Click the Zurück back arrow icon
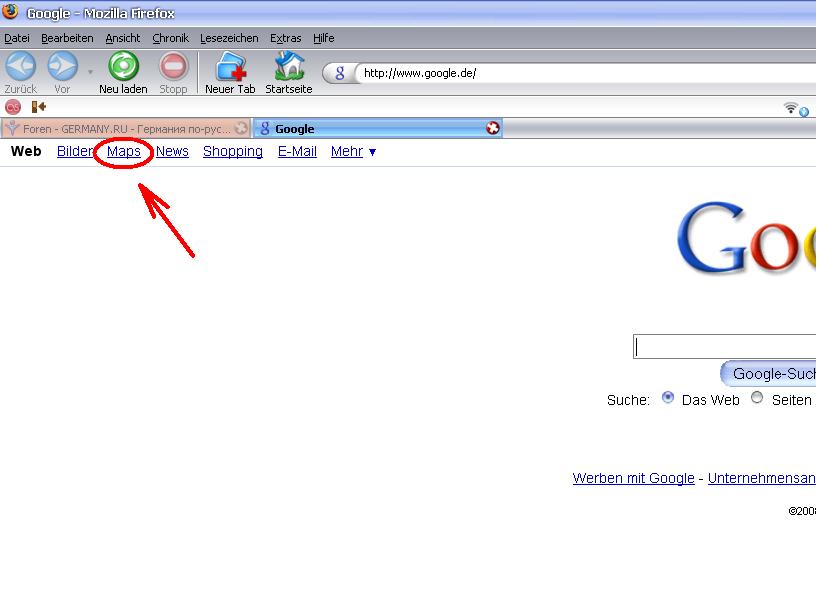 (x=20, y=66)
